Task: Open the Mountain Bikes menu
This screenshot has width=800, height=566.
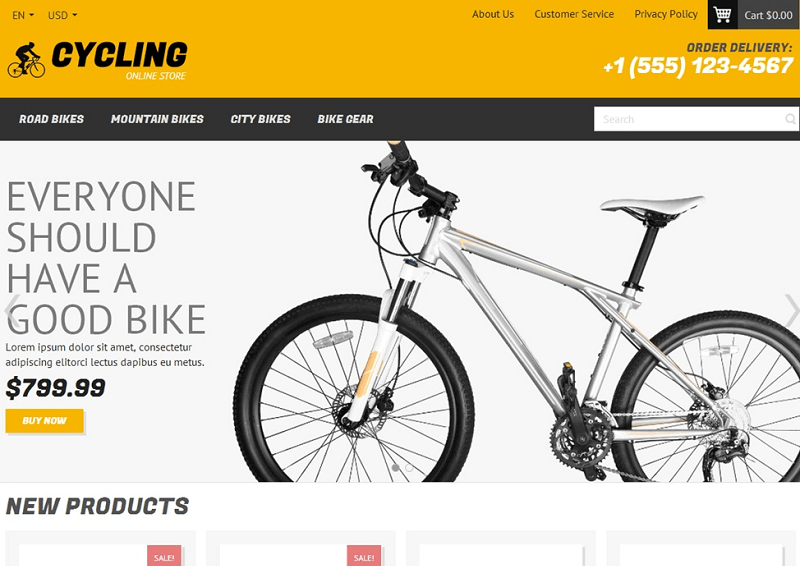Action: 157,119
